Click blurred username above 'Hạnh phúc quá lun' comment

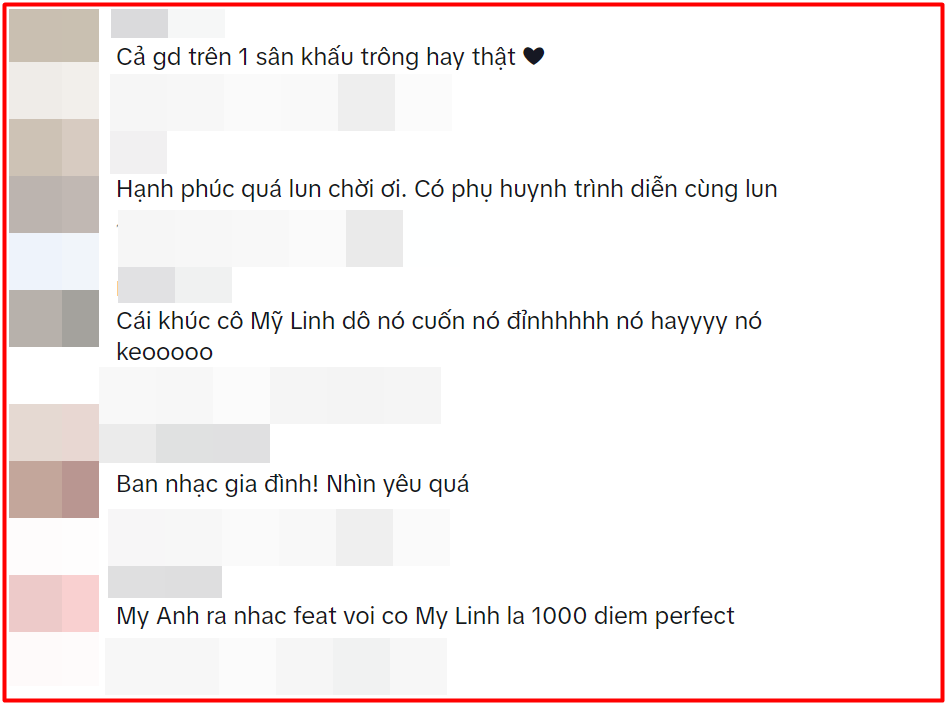click(138, 152)
